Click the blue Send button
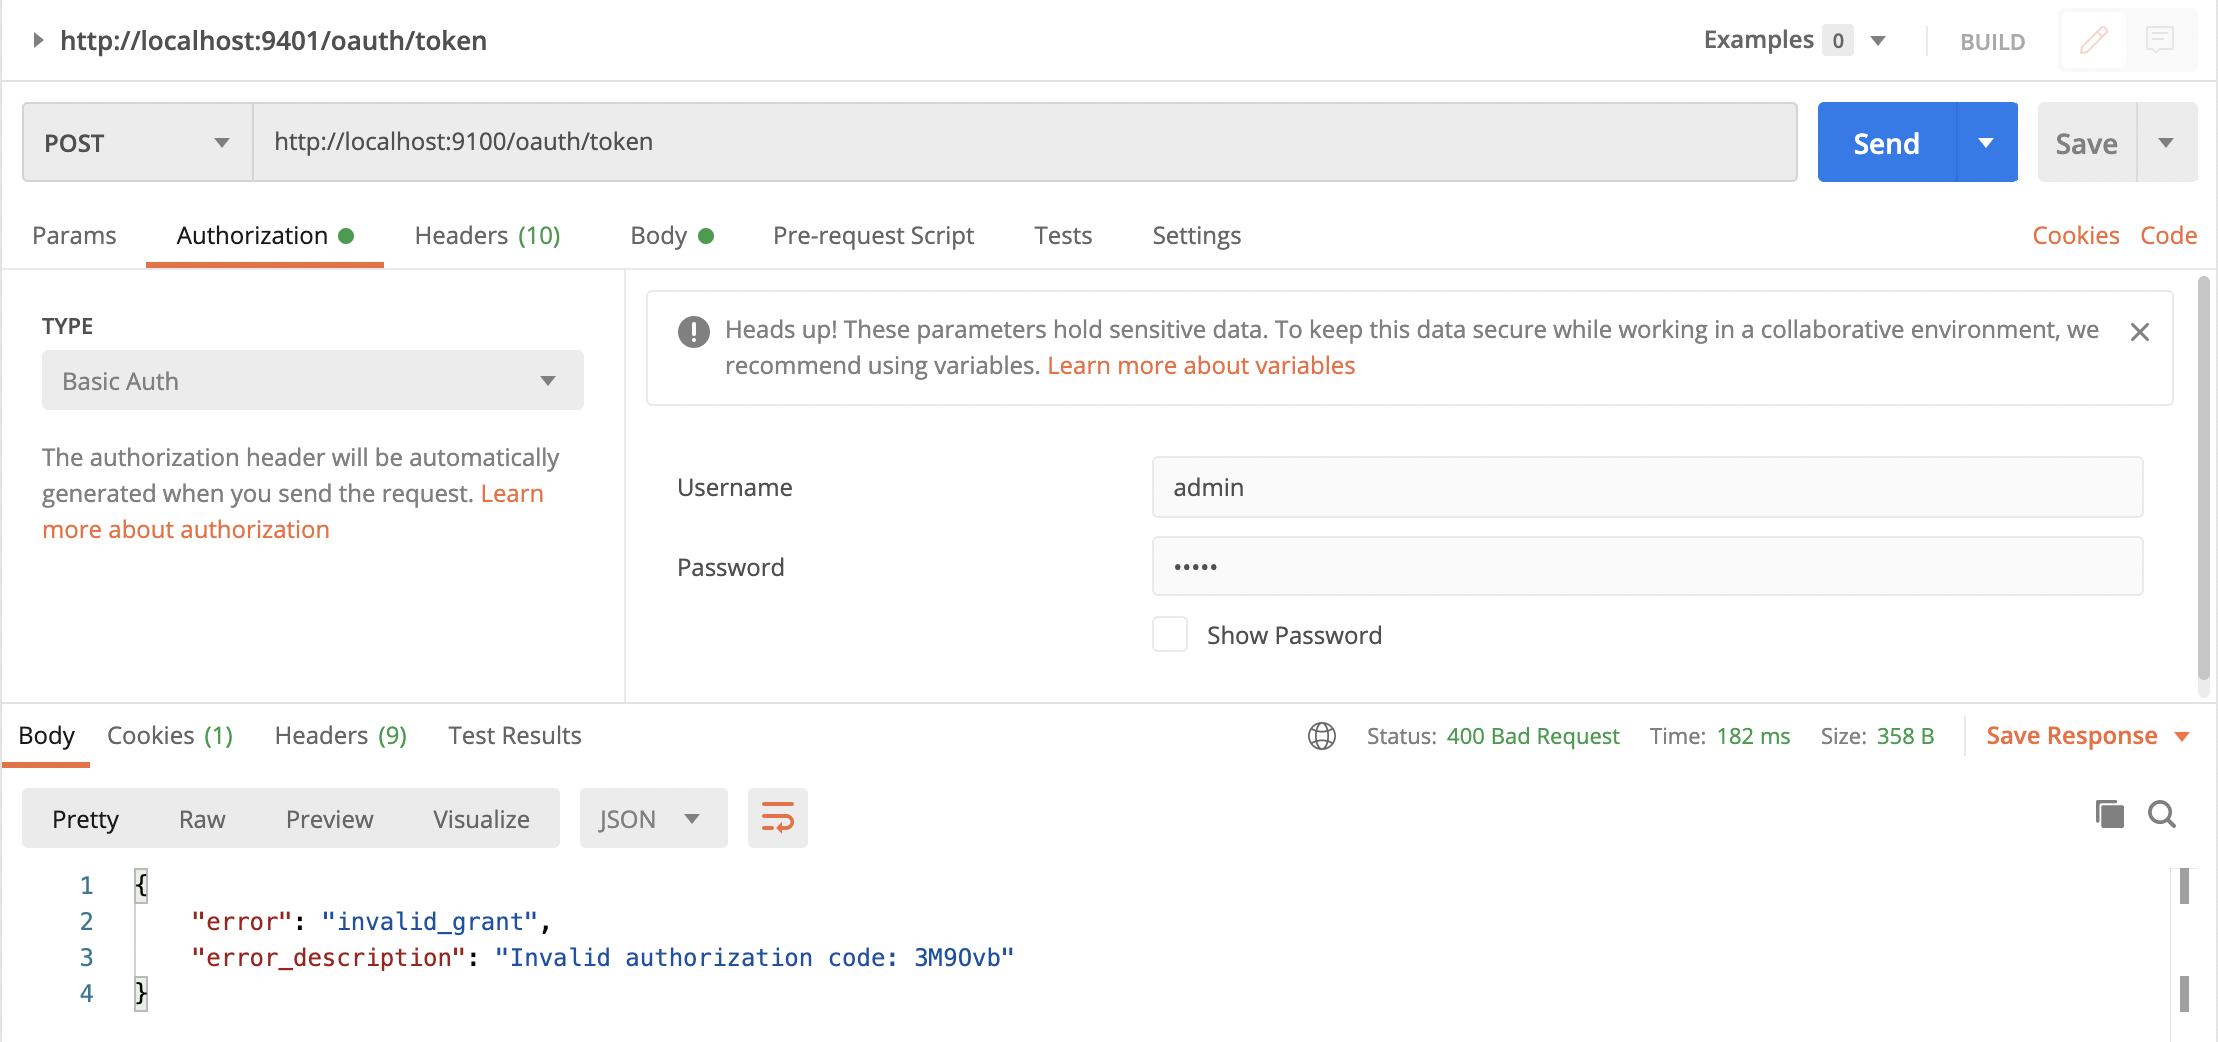This screenshot has width=2218, height=1042. tap(1886, 143)
